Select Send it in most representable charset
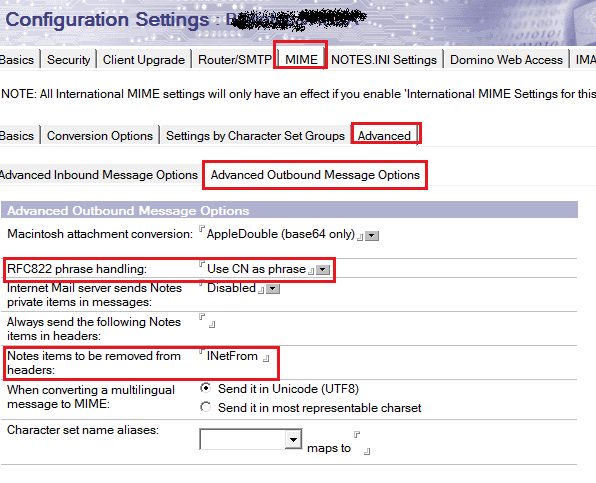 [x=206, y=407]
